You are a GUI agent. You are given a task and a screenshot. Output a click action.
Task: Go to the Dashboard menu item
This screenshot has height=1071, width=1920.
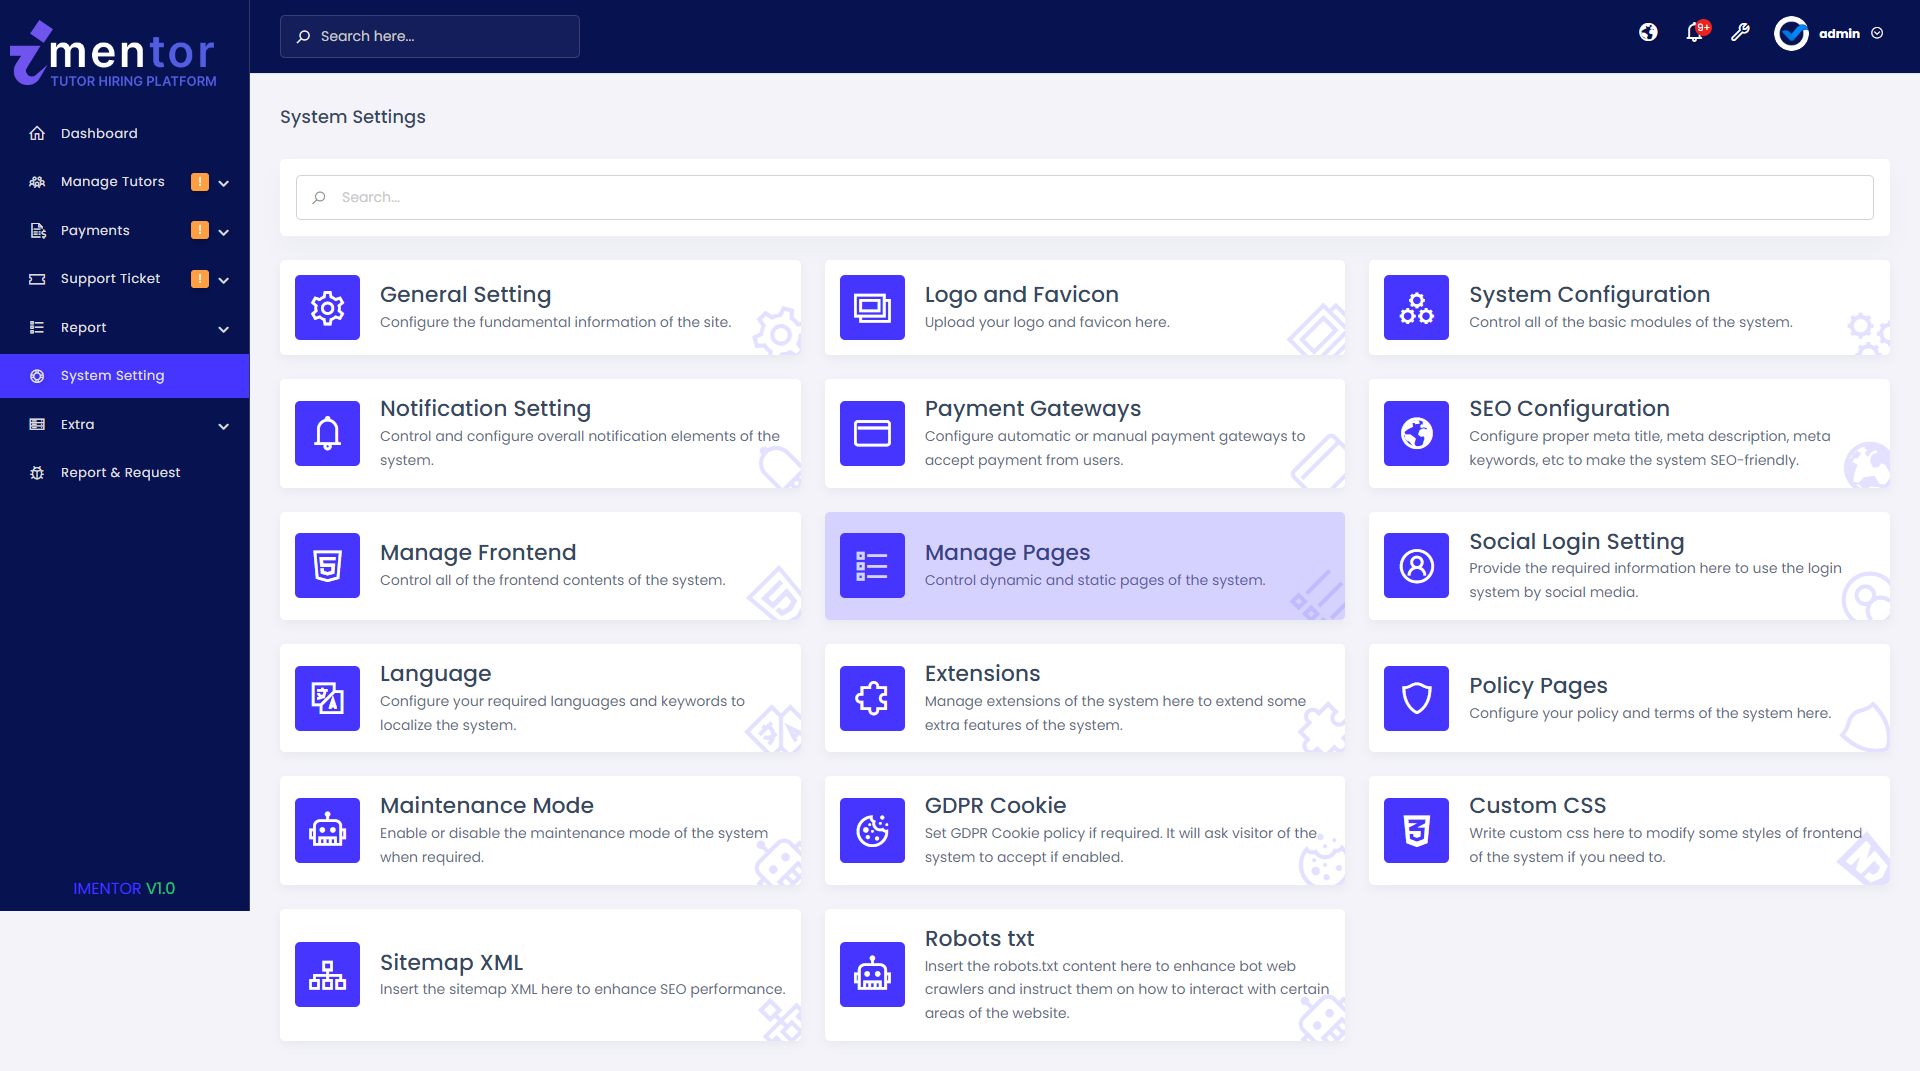coord(99,133)
